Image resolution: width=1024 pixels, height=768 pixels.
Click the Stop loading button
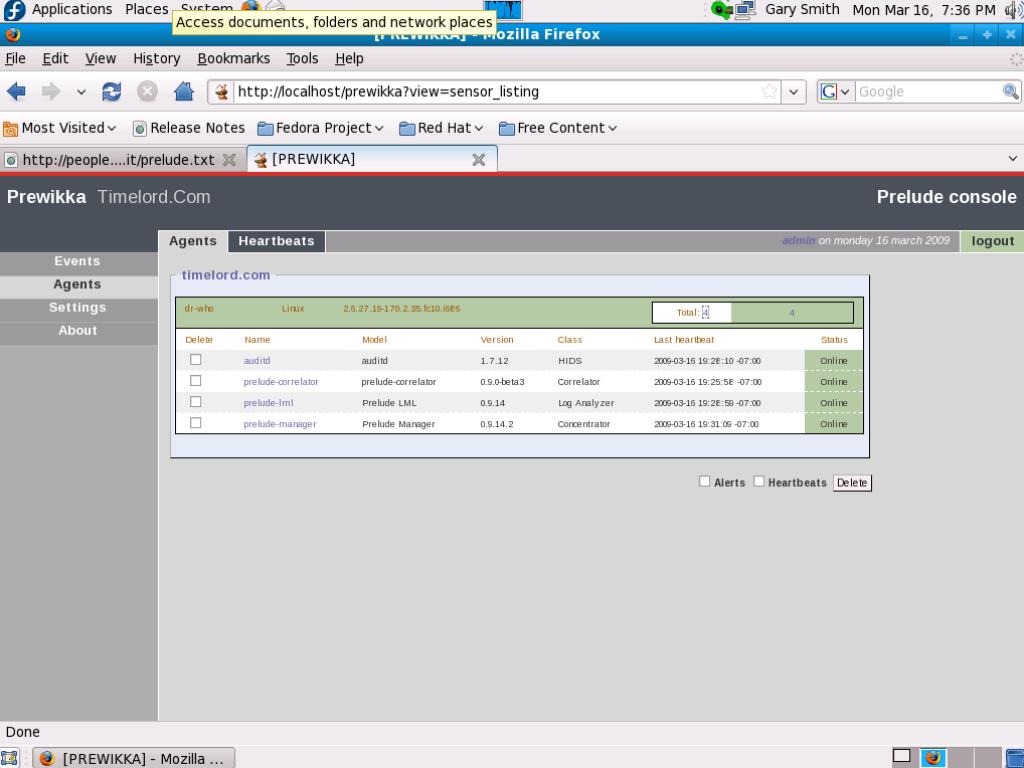(148, 91)
